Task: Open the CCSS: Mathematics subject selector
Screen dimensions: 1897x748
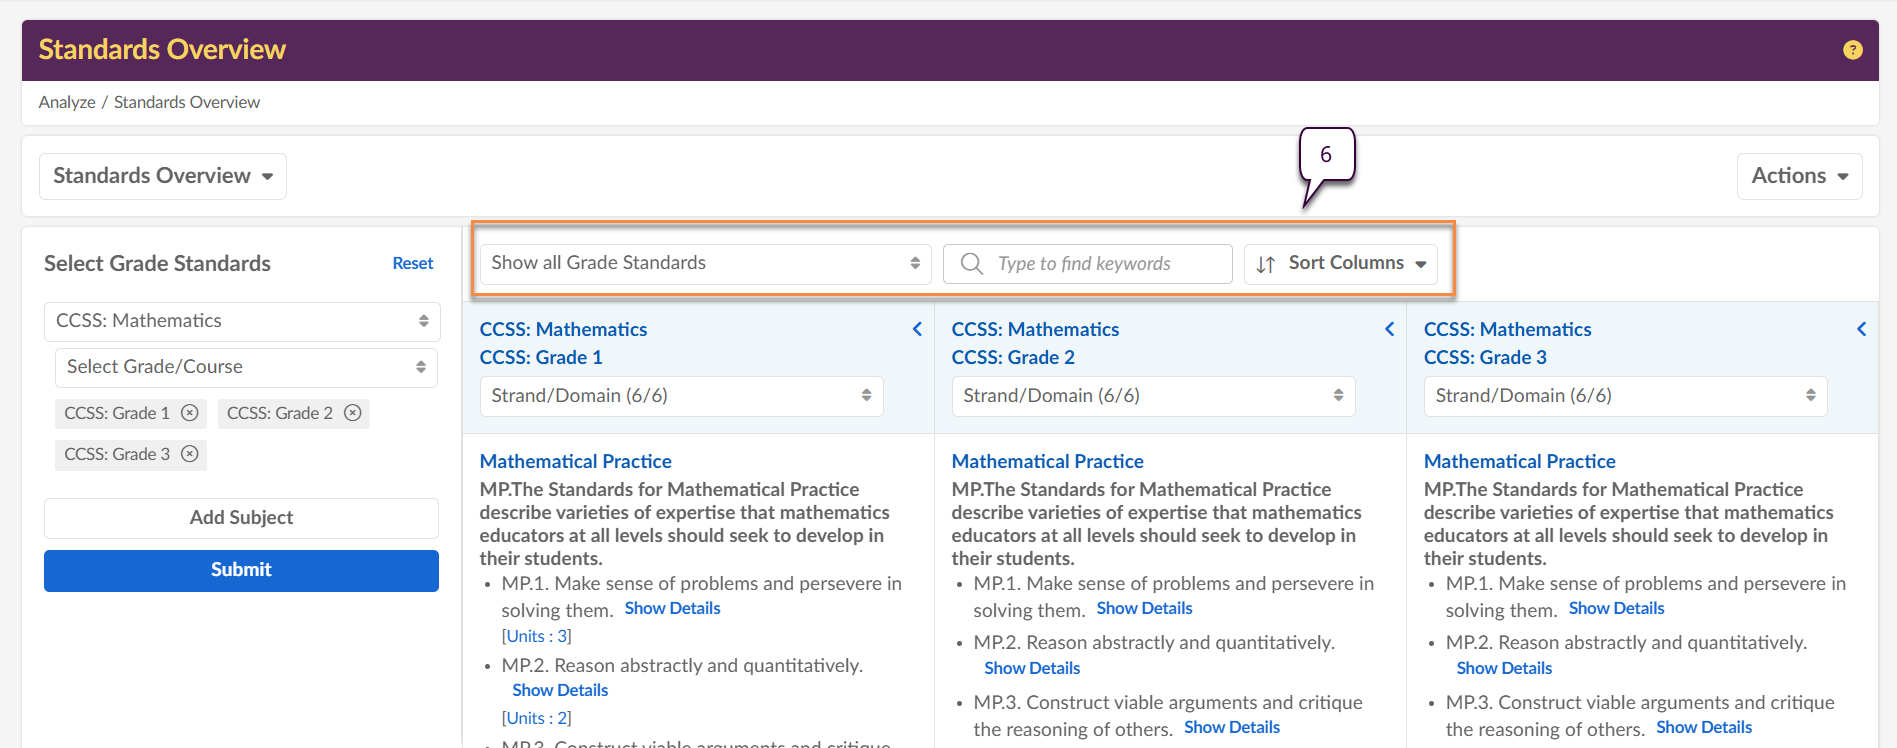Action: click(x=242, y=321)
